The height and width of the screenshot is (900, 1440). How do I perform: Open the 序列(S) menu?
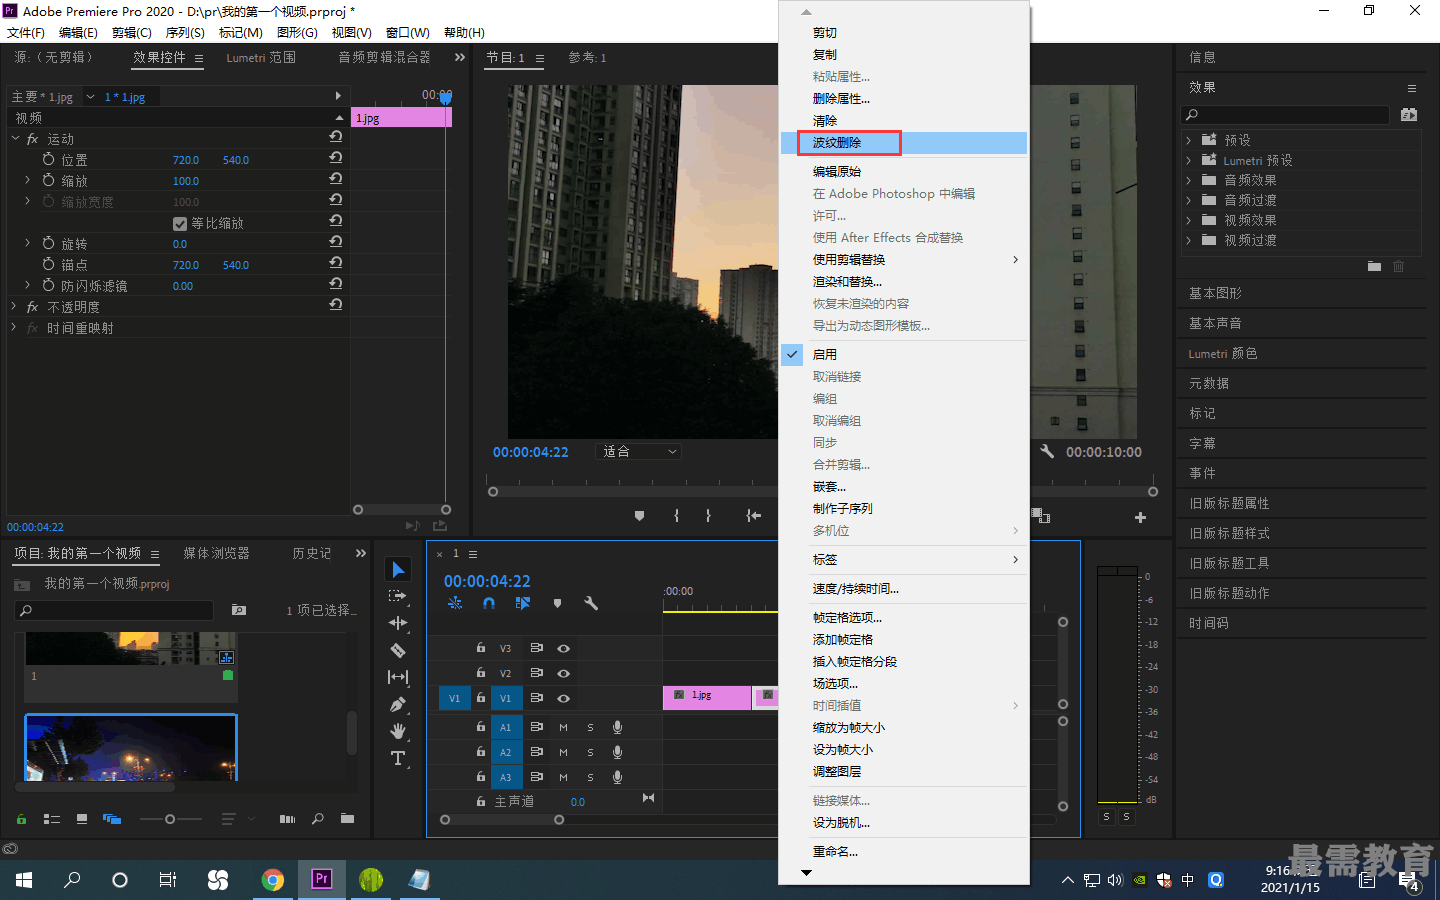coord(185,33)
